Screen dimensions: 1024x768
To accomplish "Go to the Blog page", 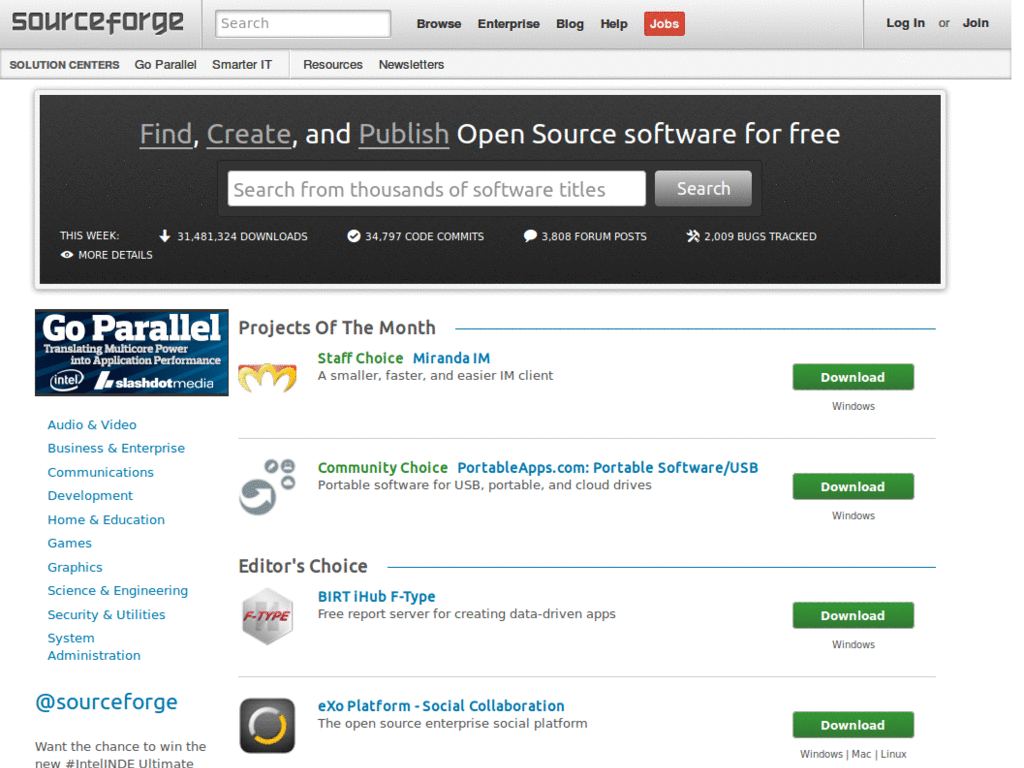I will click(x=570, y=24).
